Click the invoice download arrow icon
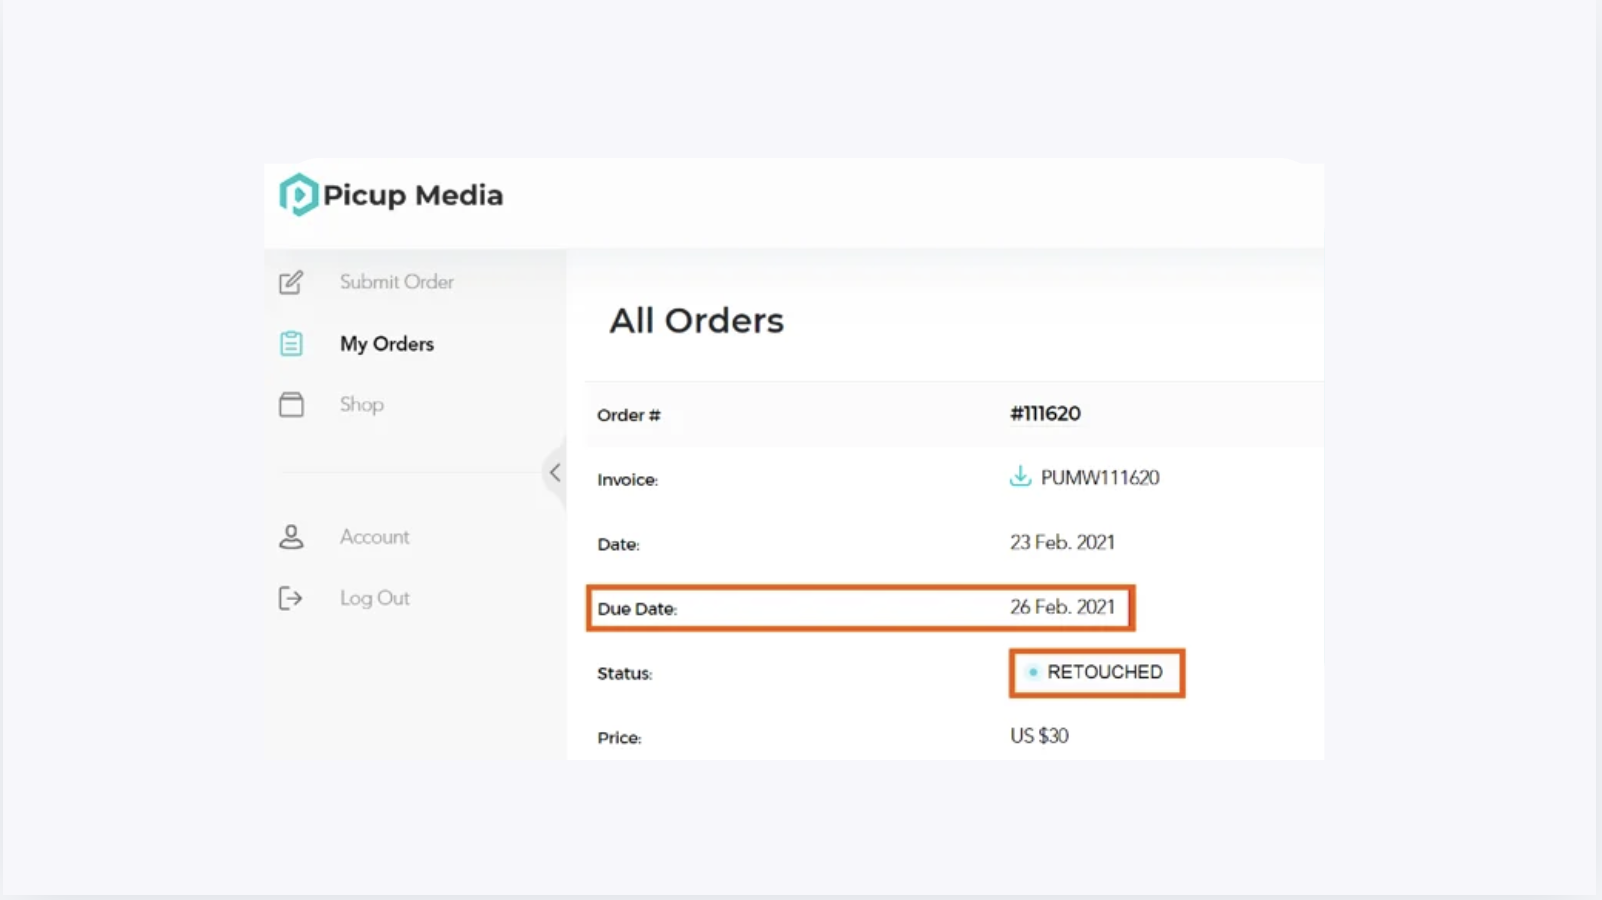 pyautogui.click(x=1020, y=476)
